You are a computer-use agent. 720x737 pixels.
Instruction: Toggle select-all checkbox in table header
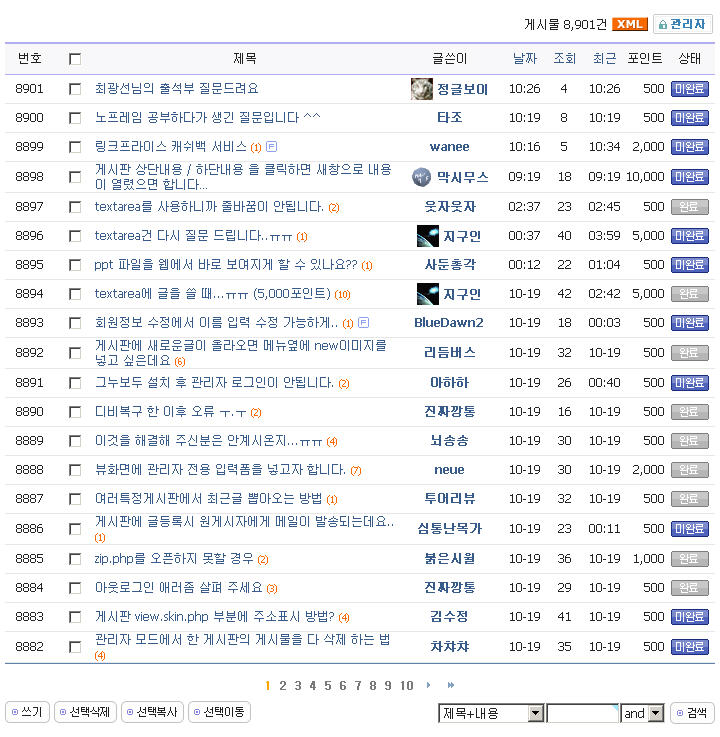(75, 59)
